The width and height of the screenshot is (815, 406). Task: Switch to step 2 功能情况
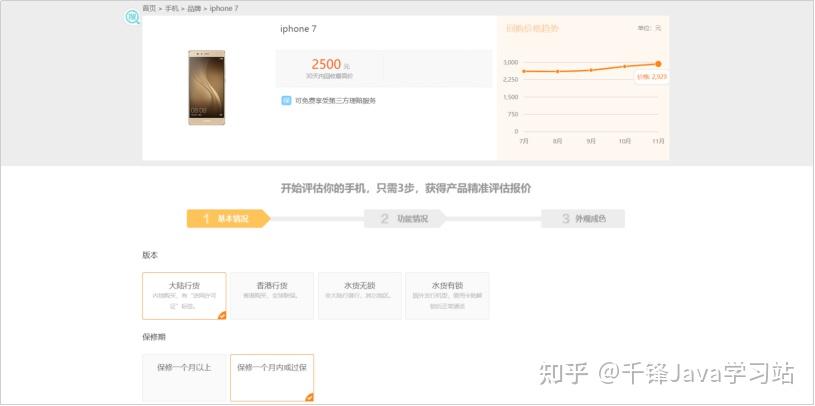click(x=405, y=219)
